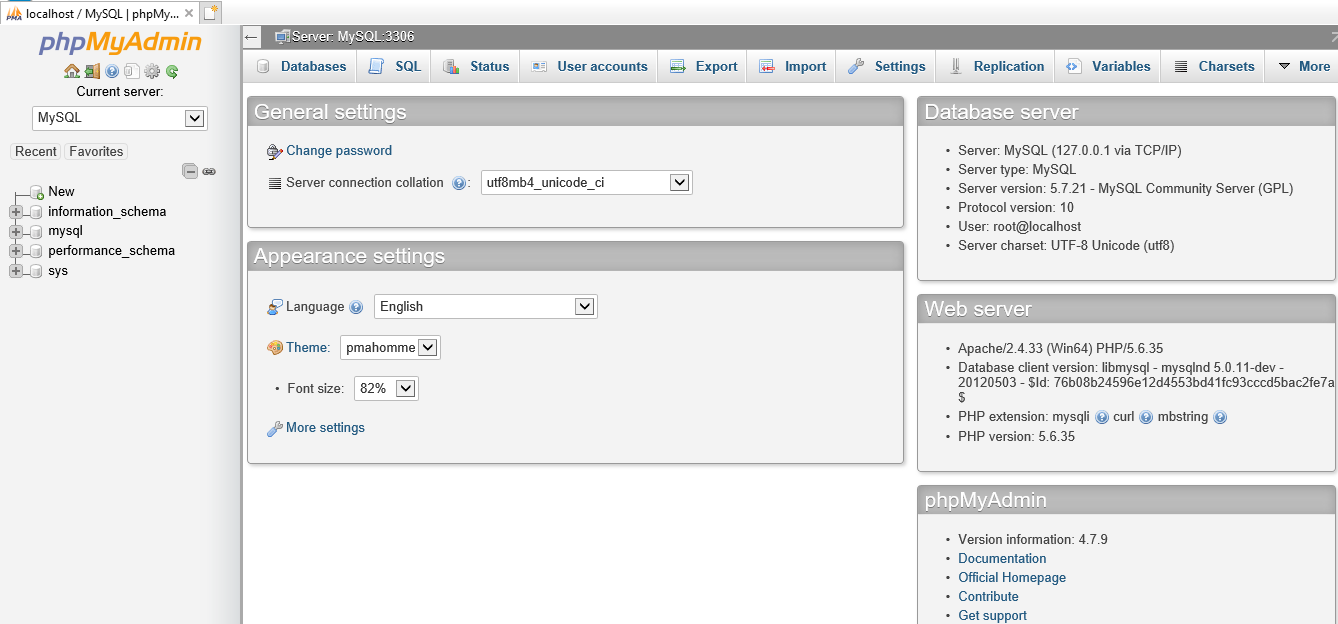Select the performance_schema database name

coord(111,251)
